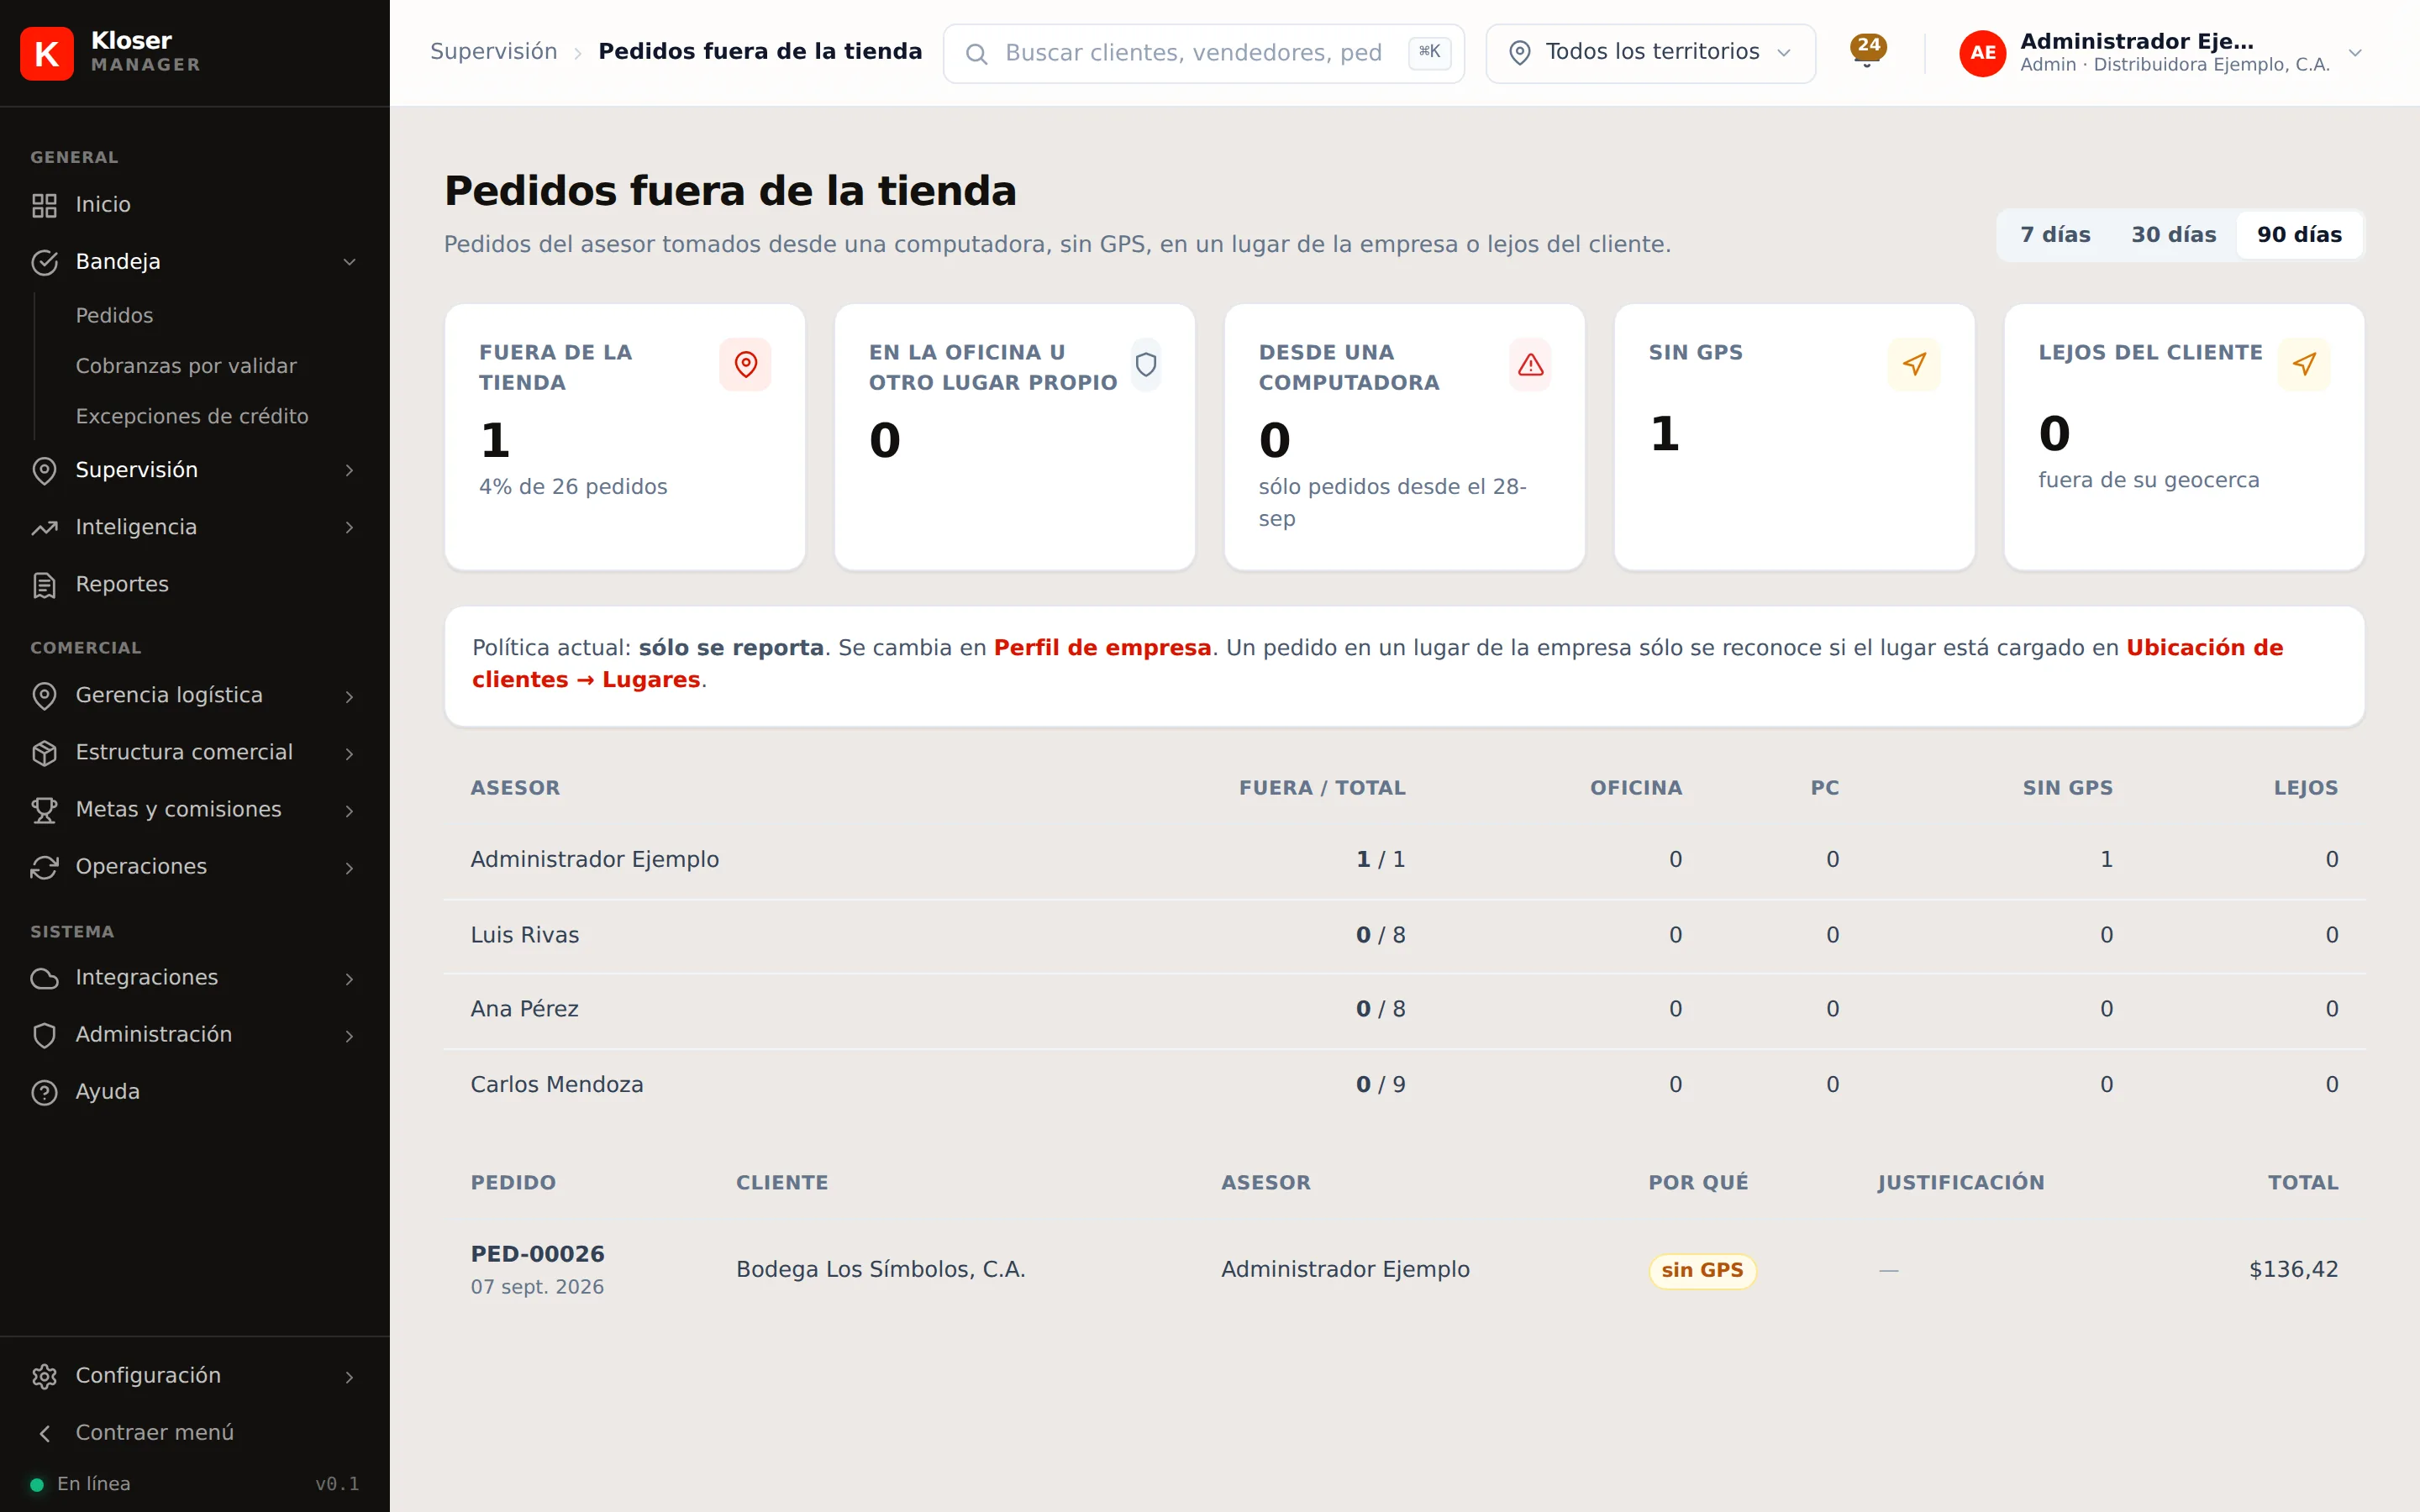Expand Metas y comisiones chevron
Viewport: 2420px width, 1512px height.
click(349, 810)
